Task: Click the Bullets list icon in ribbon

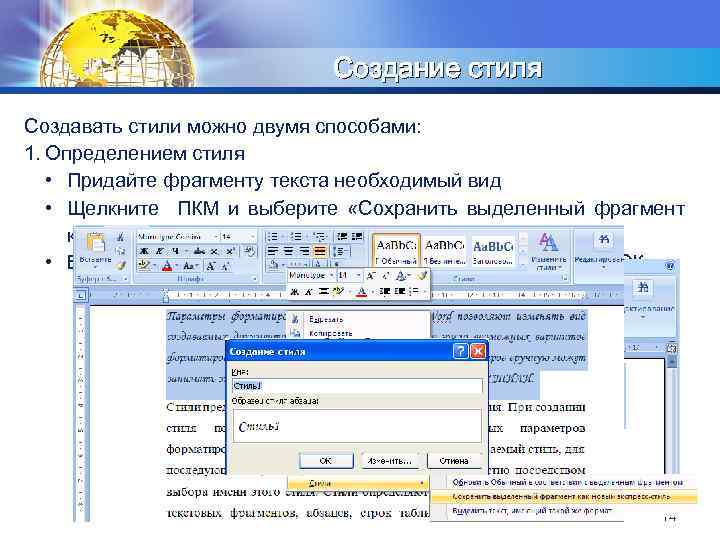Action: [x=273, y=236]
